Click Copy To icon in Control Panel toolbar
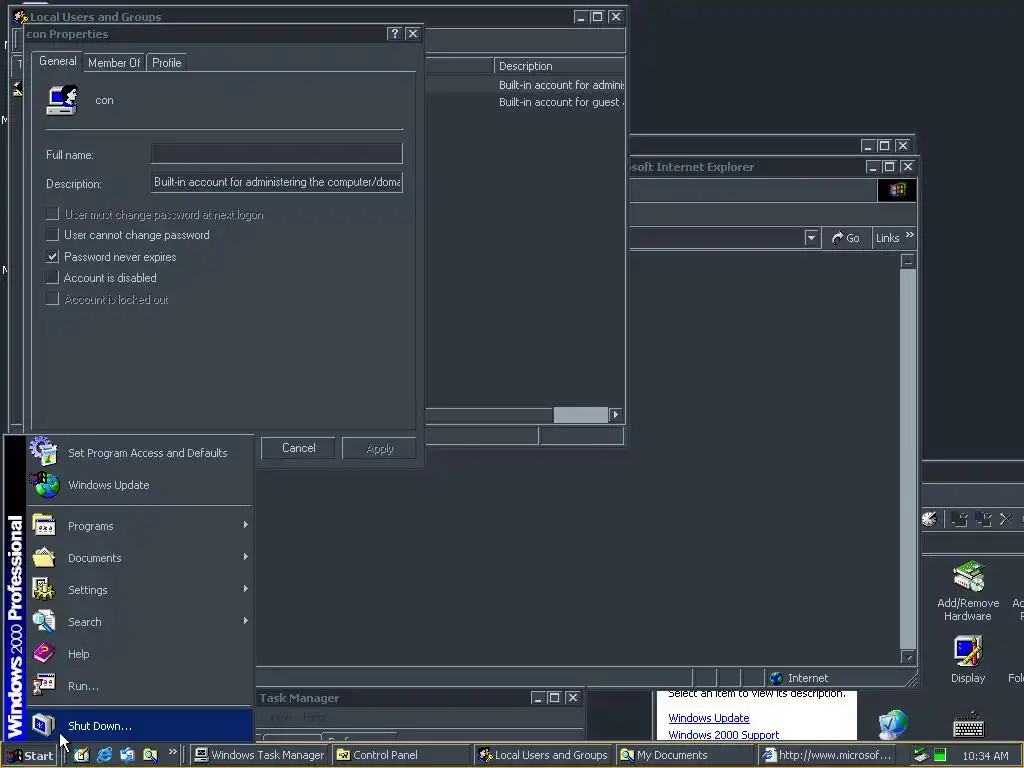 (983, 519)
